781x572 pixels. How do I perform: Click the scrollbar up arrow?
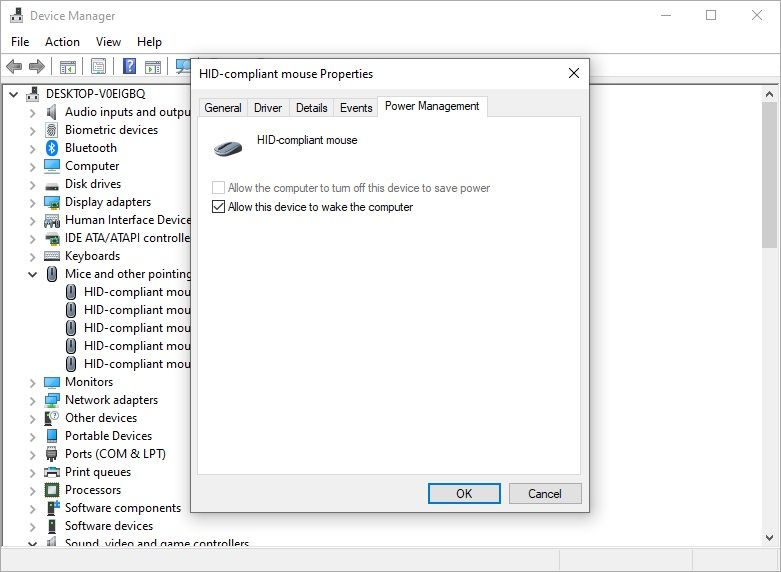pos(769,94)
